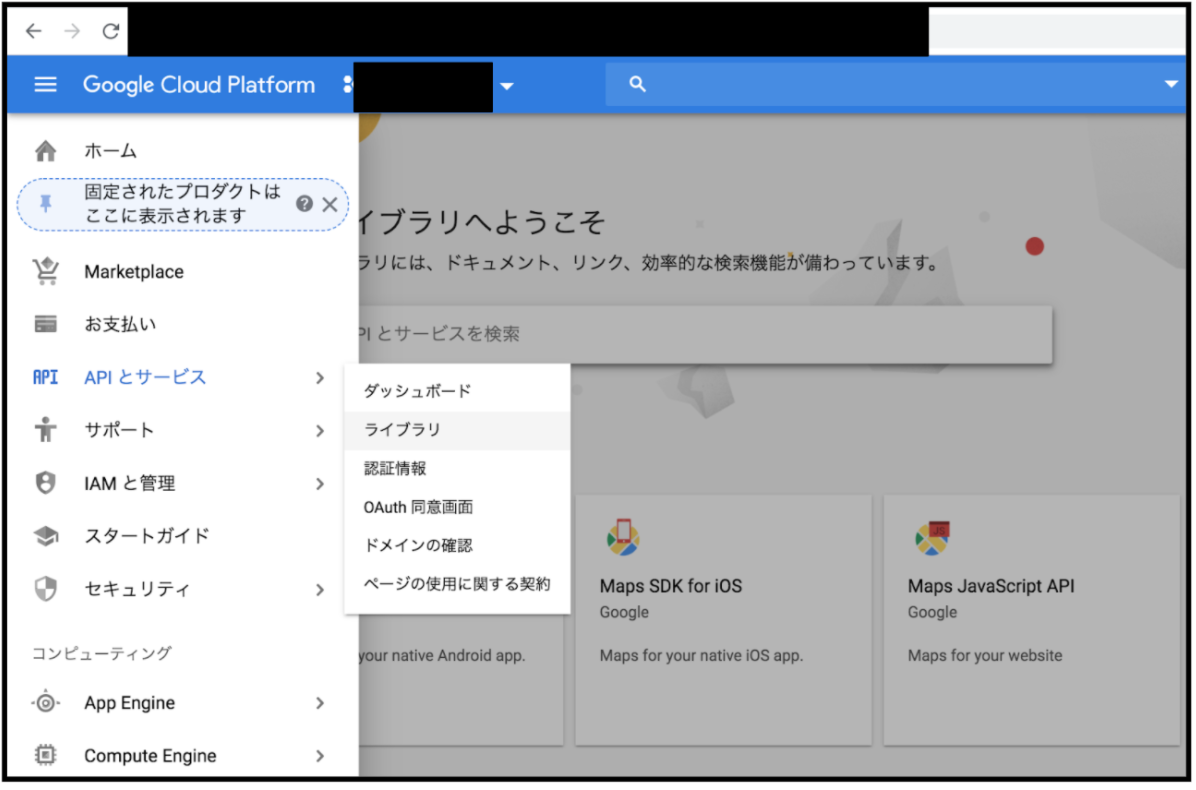Select OAuth 同意画面 in the submenu
1196x790 pixels.
point(458,508)
